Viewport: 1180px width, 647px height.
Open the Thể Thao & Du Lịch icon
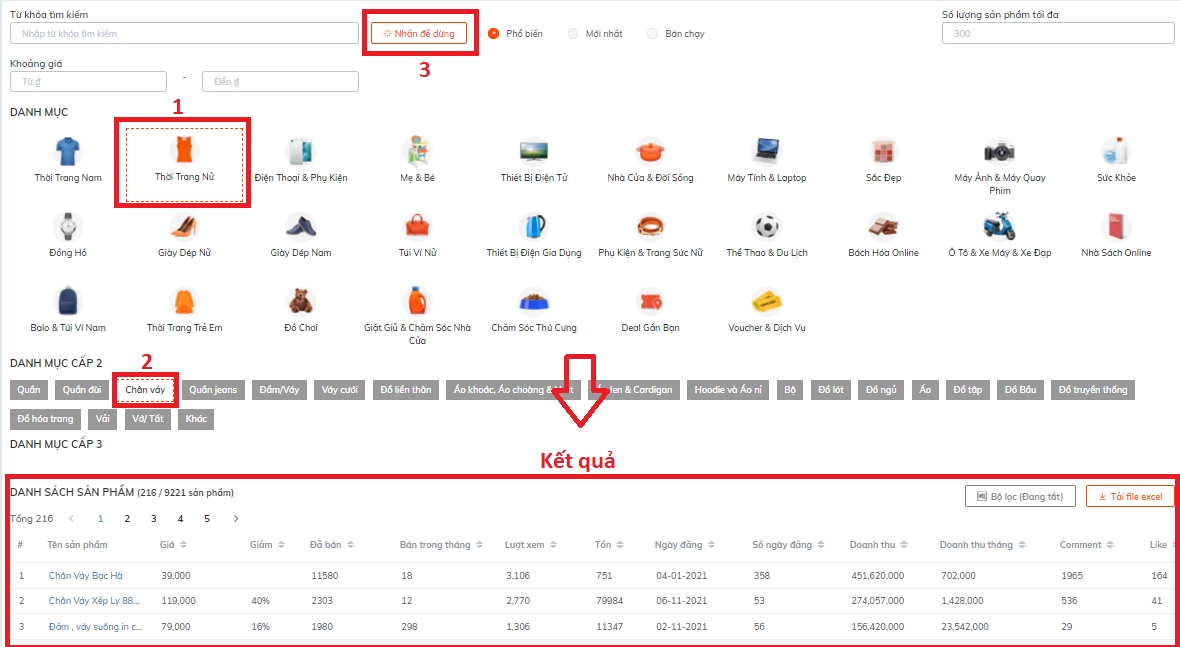coord(766,227)
